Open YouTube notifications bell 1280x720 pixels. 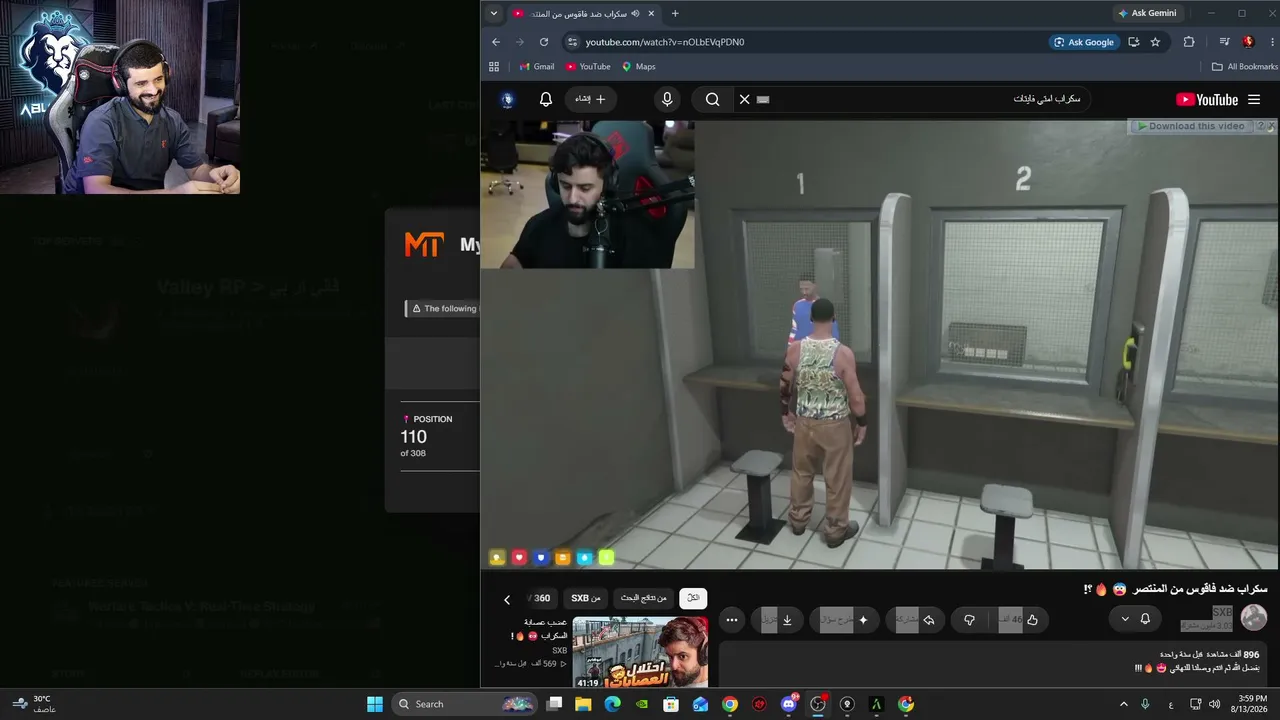(546, 99)
